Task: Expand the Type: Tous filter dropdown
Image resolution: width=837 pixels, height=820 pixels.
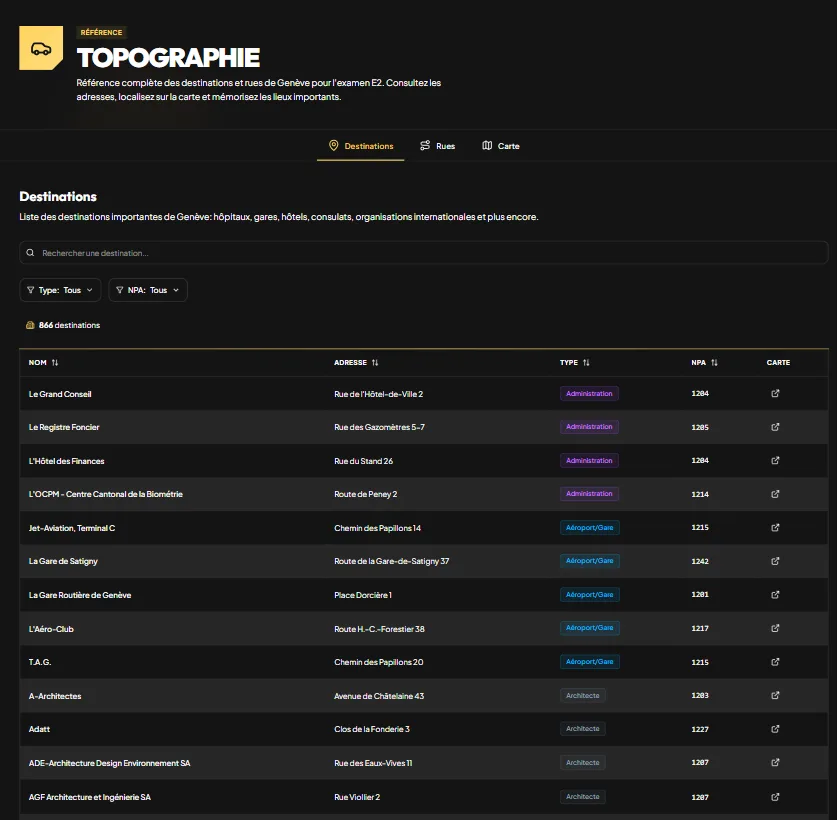Action: pos(60,290)
